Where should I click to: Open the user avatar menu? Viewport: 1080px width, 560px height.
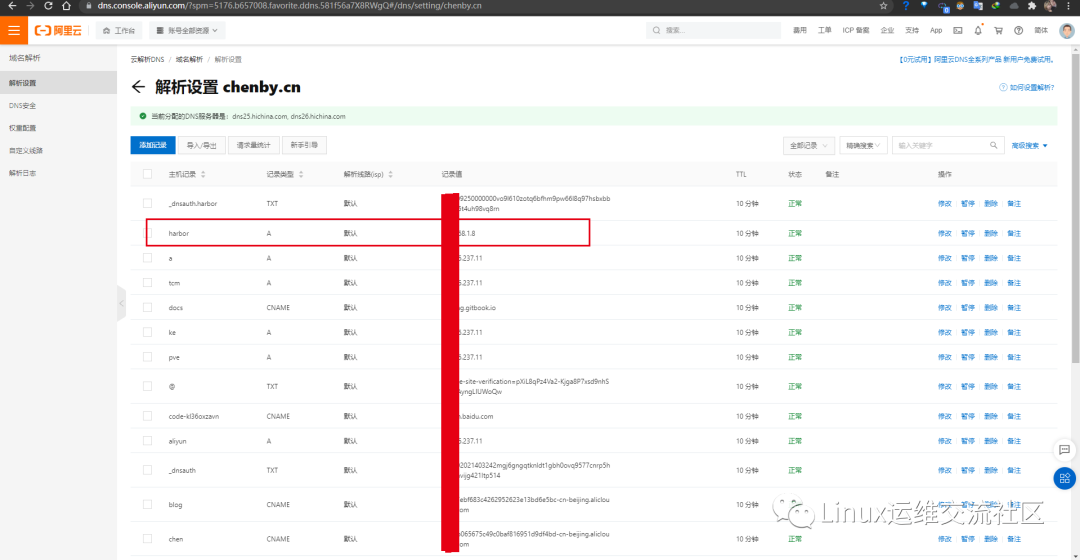pos(1066,30)
